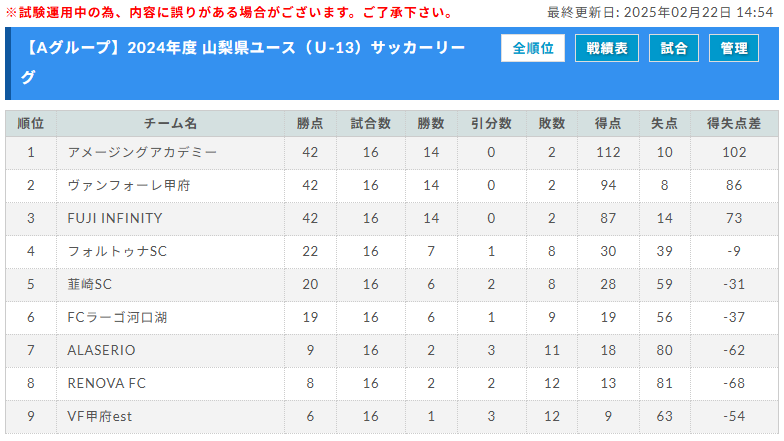Viewport: 784px width, 441px height.
Task: Click the 得失点差 column header
Action: (734, 124)
